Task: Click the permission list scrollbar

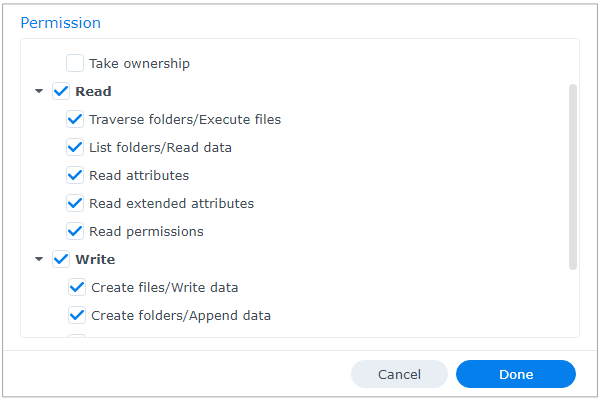Action: pyautogui.click(x=573, y=176)
